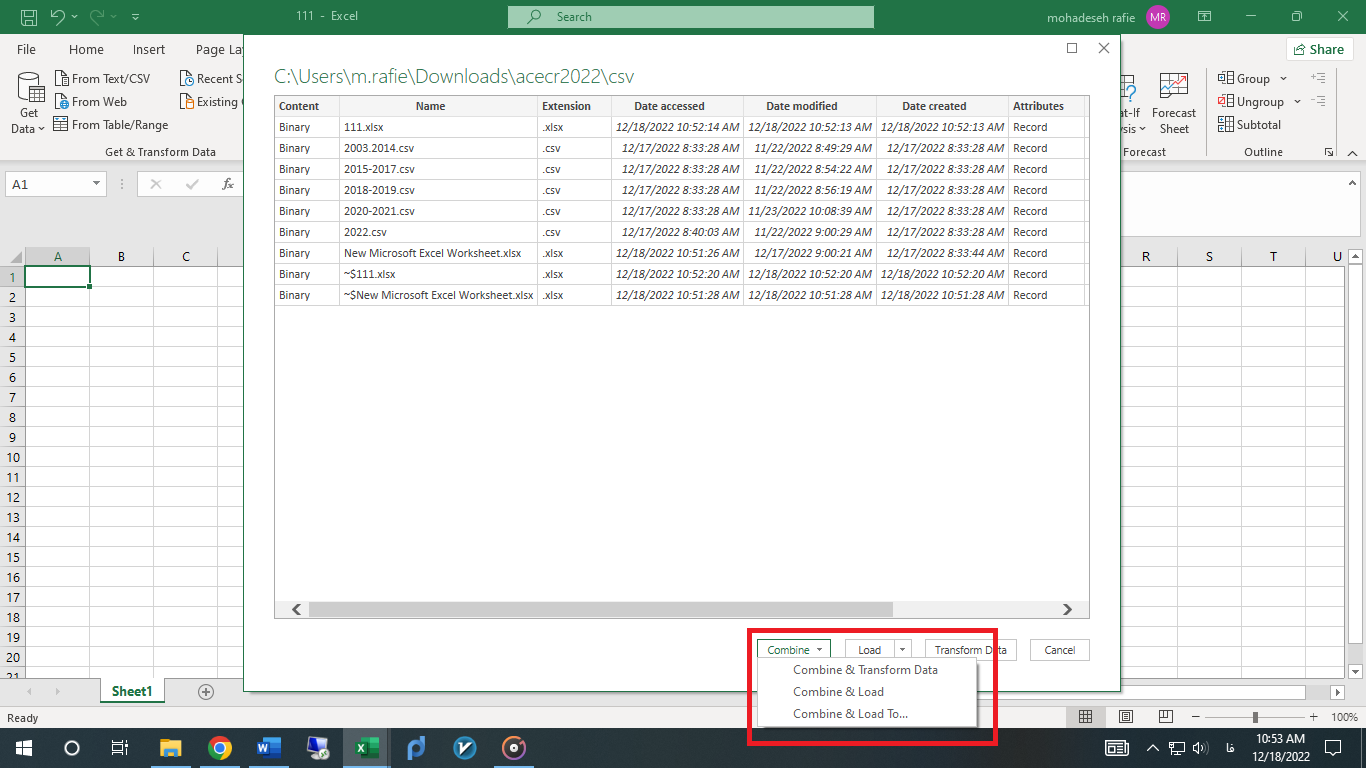Select the 2015-2017.csv file name
The height and width of the screenshot is (768, 1366).
coord(379,169)
